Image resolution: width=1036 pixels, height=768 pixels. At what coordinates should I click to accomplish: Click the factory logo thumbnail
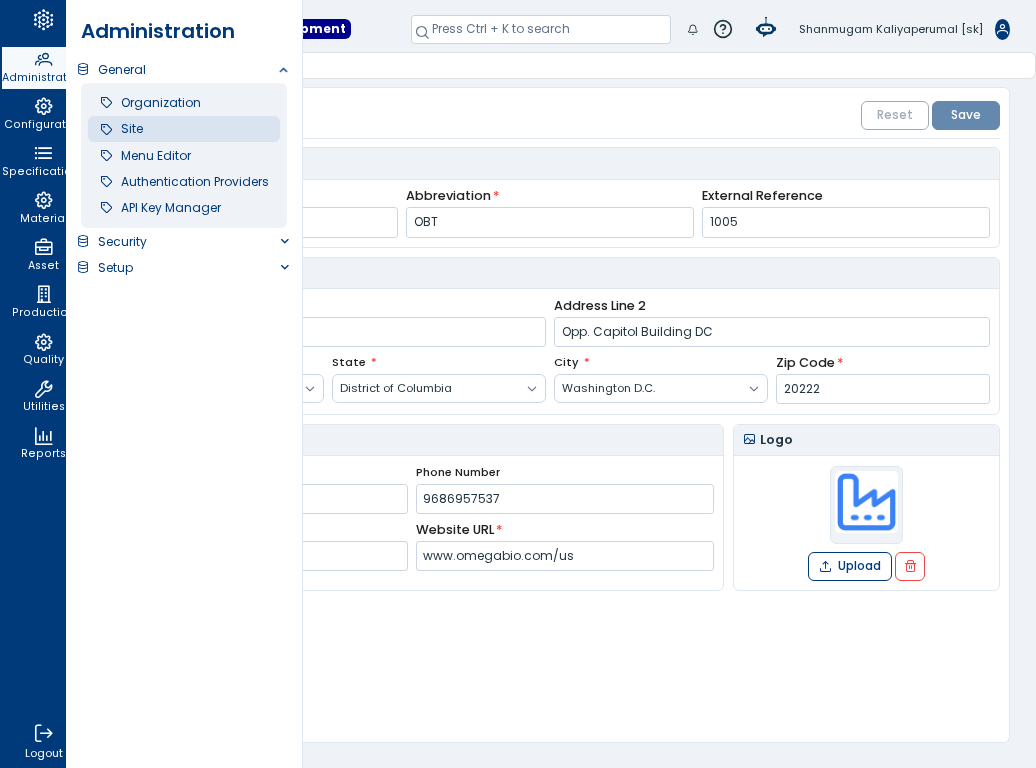[x=866, y=504]
